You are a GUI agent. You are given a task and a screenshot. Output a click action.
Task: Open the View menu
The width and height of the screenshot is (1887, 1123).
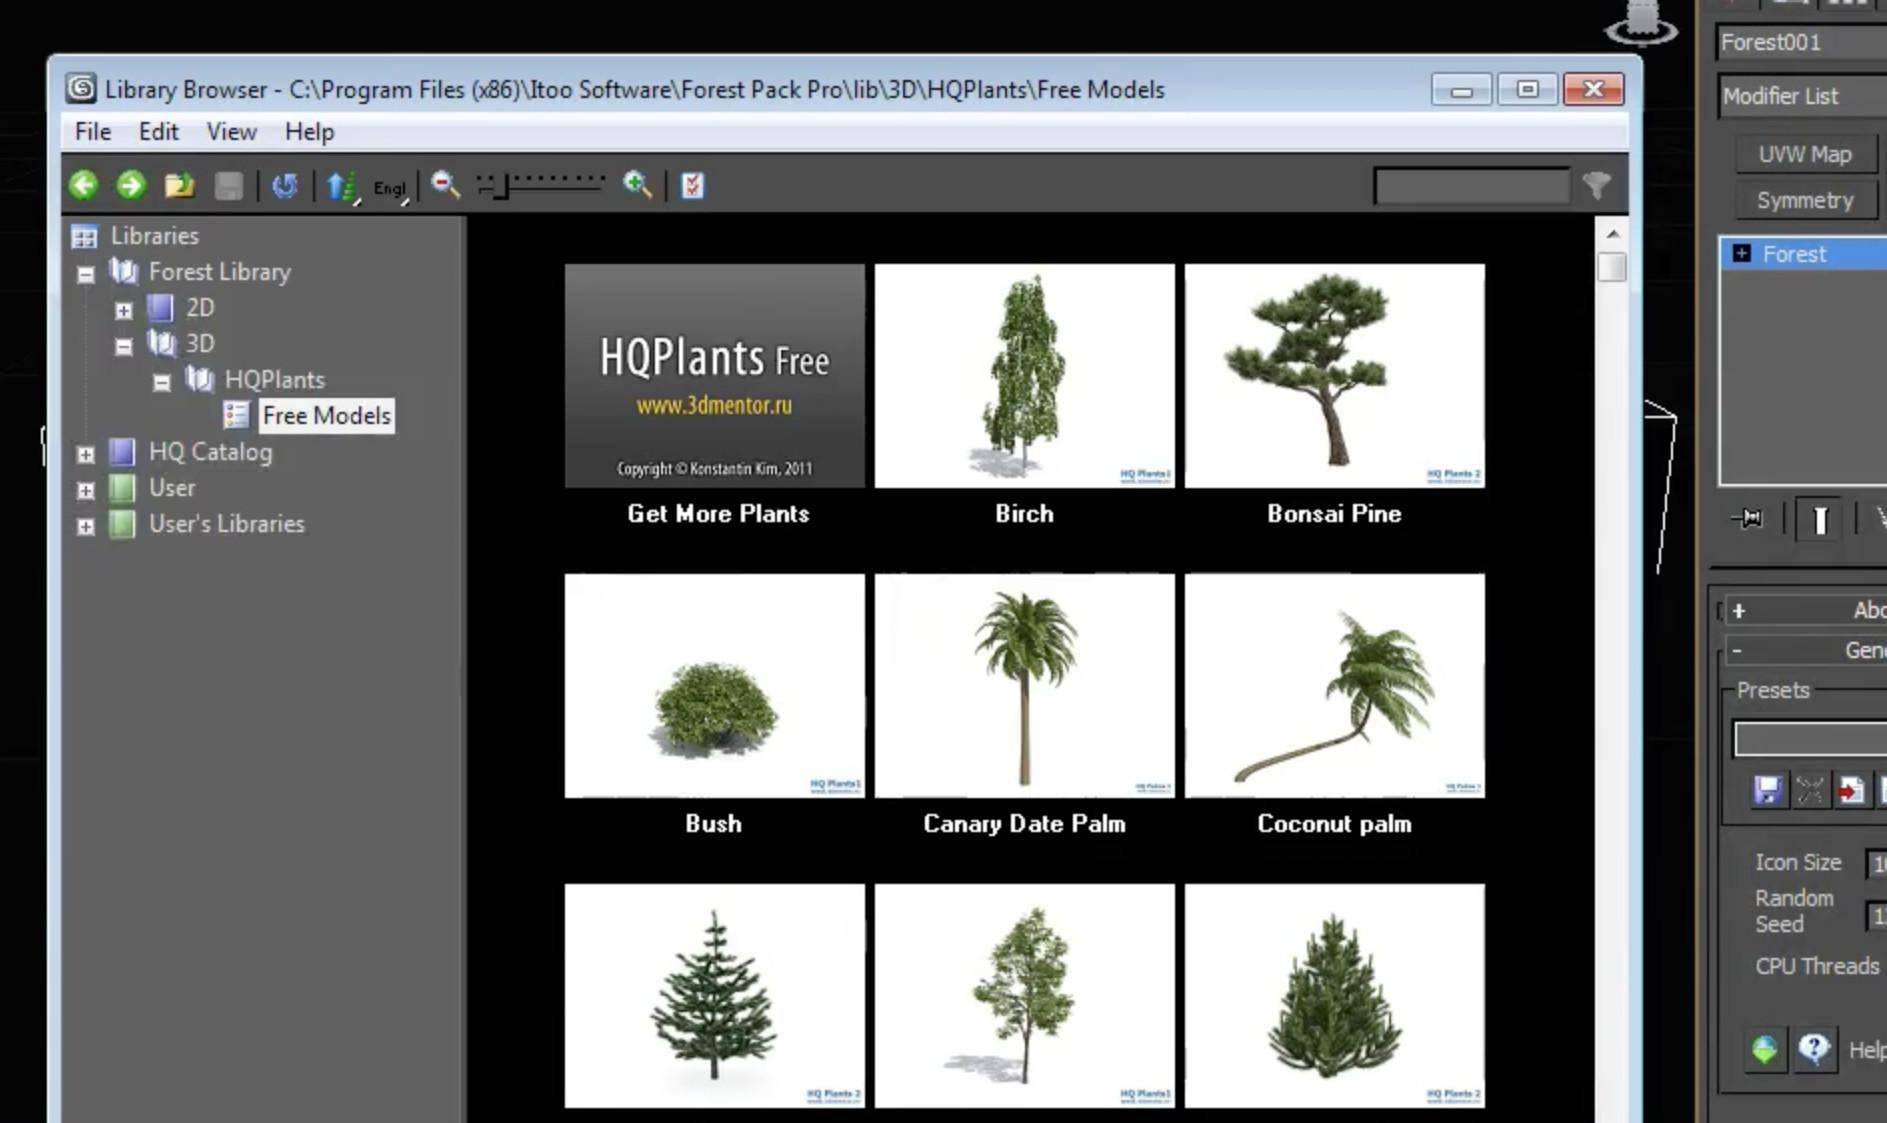click(231, 131)
